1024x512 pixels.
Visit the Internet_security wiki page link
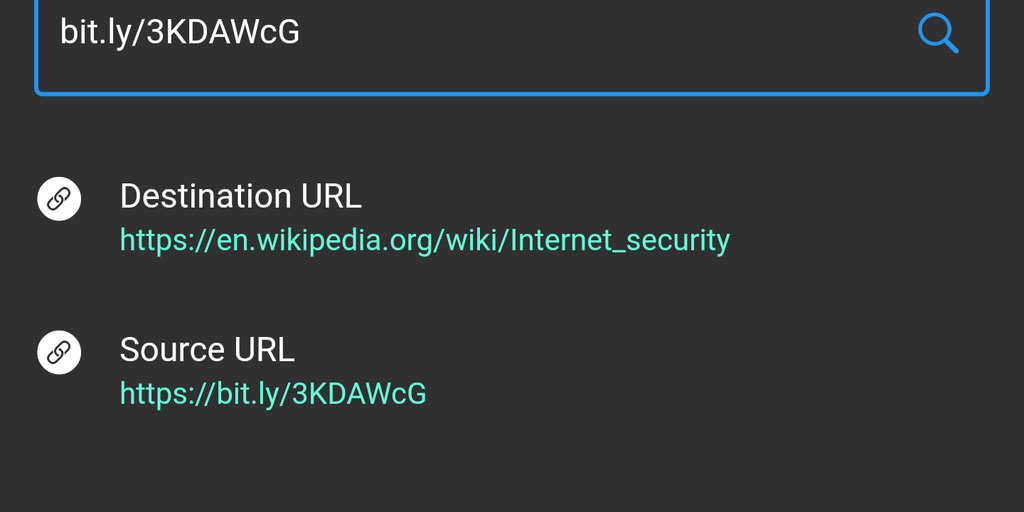click(x=424, y=240)
